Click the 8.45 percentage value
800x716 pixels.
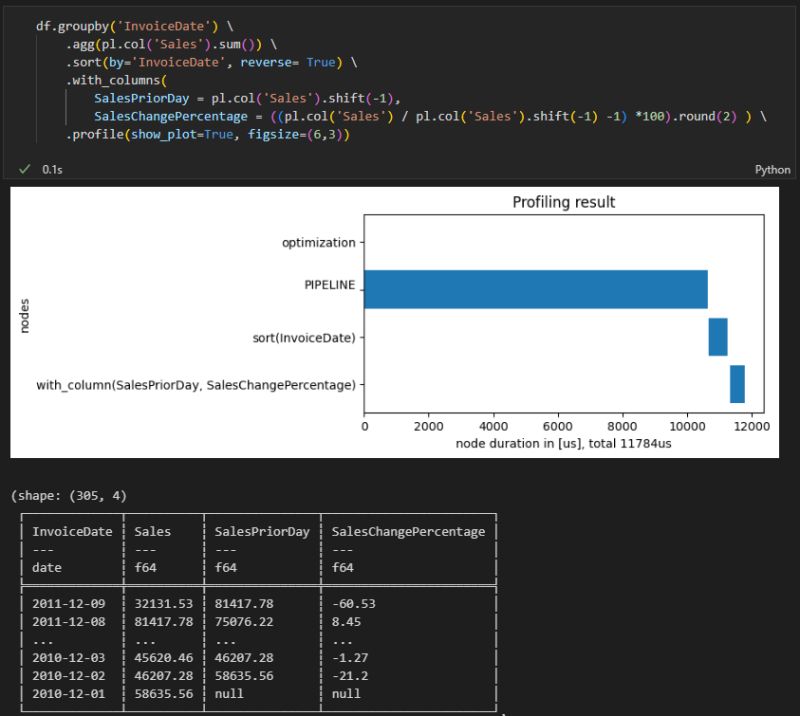click(346, 622)
